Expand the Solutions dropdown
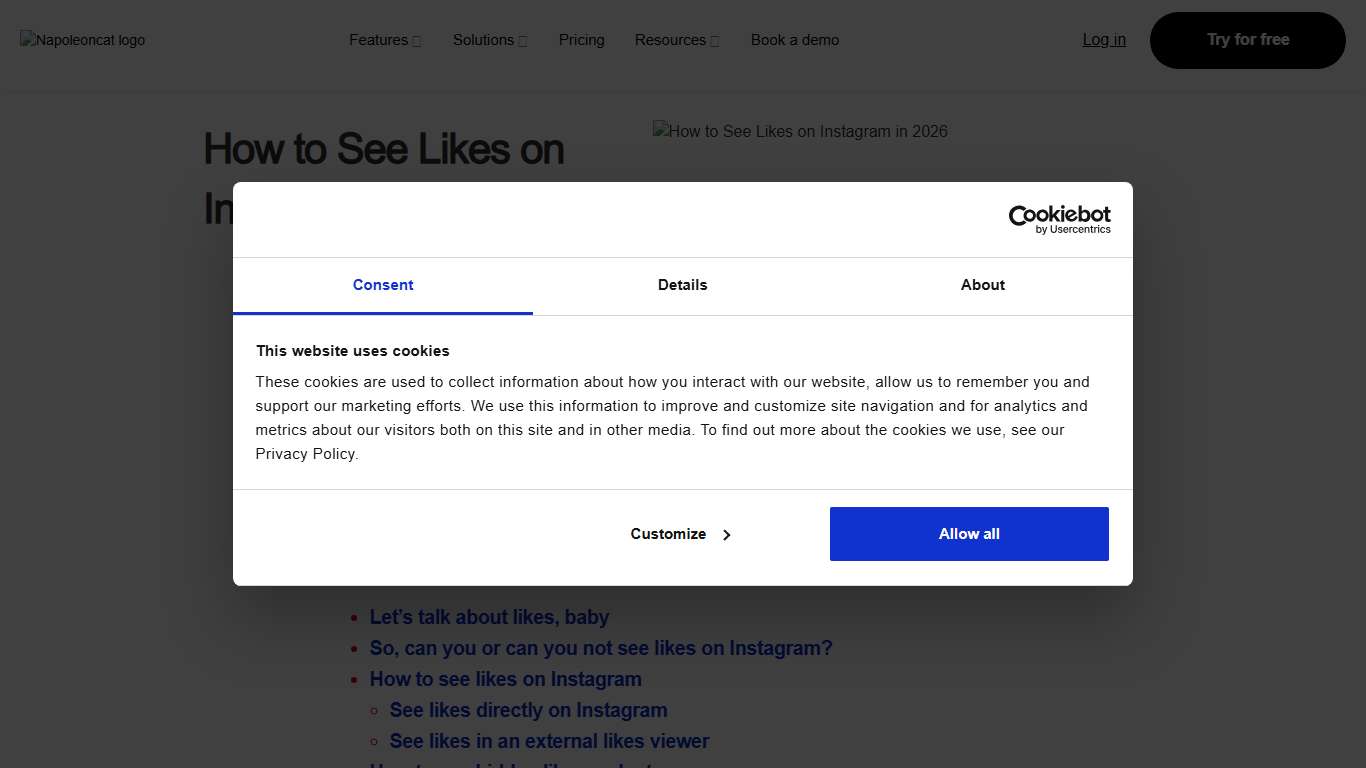This screenshot has height=768, width=1366. pos(483,40)
